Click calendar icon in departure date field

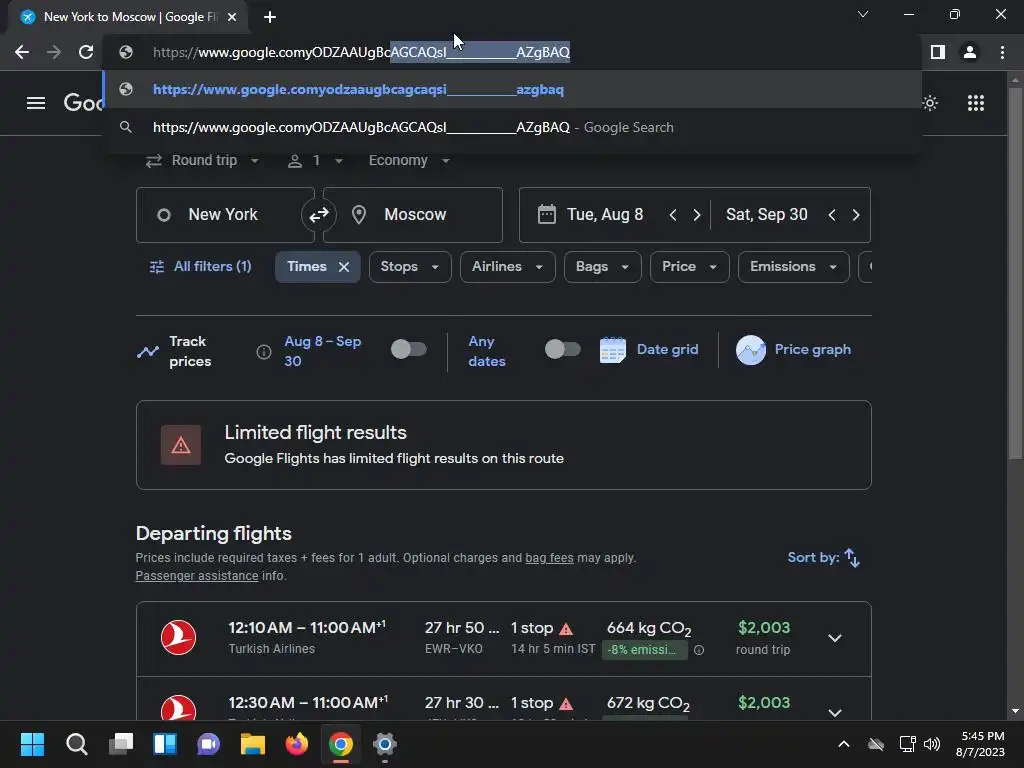click(x=547, y=214)
